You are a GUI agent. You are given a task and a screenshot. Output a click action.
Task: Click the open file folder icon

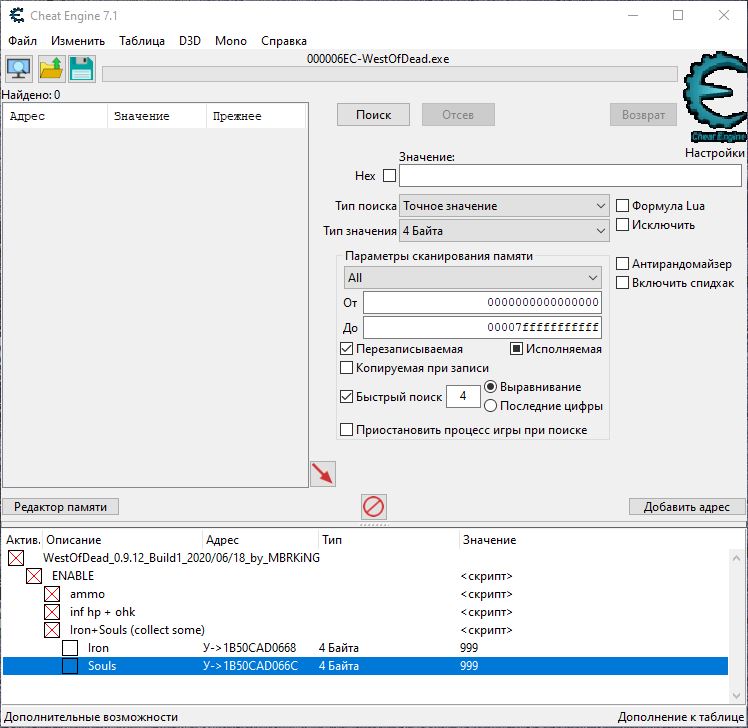coord(51,69)
